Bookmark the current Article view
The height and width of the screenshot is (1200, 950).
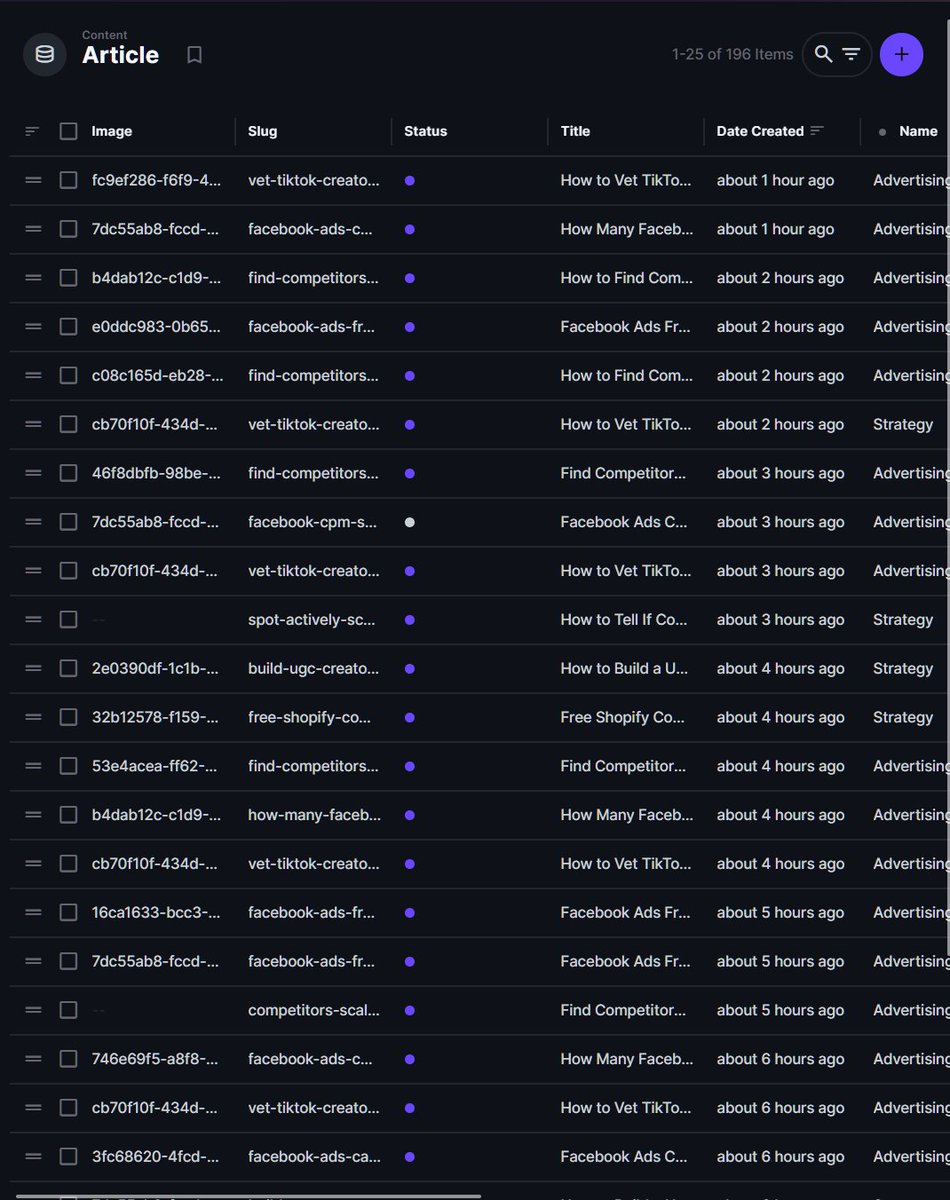[x=195, y=55]
